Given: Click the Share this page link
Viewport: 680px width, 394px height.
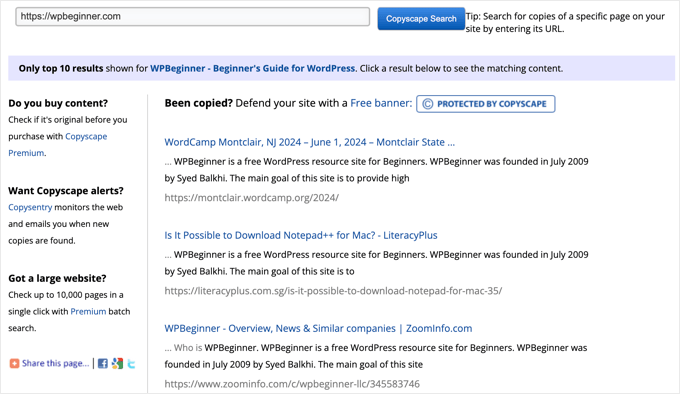Looking at the screenshot, I should pos(55,363).
